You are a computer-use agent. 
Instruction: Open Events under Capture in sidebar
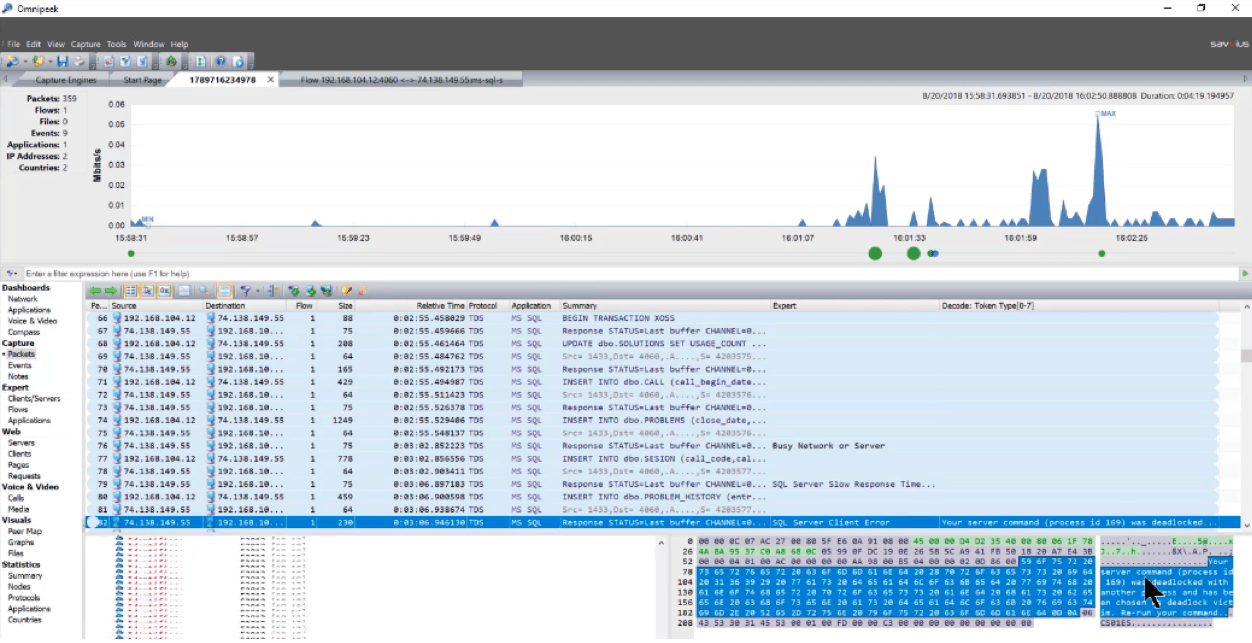tap(20, 365)
